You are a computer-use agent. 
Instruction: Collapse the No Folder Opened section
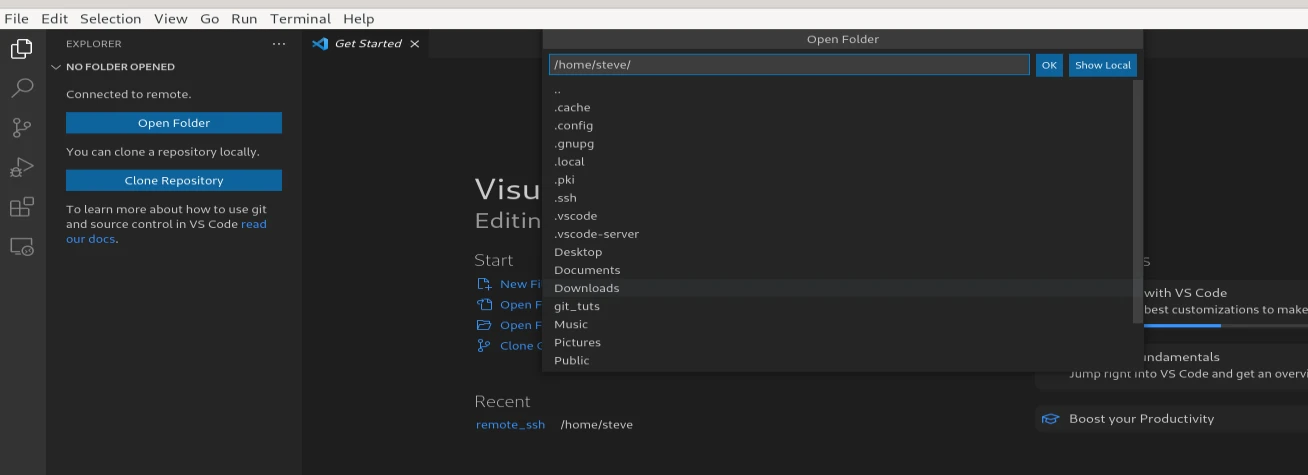point(56,67)
